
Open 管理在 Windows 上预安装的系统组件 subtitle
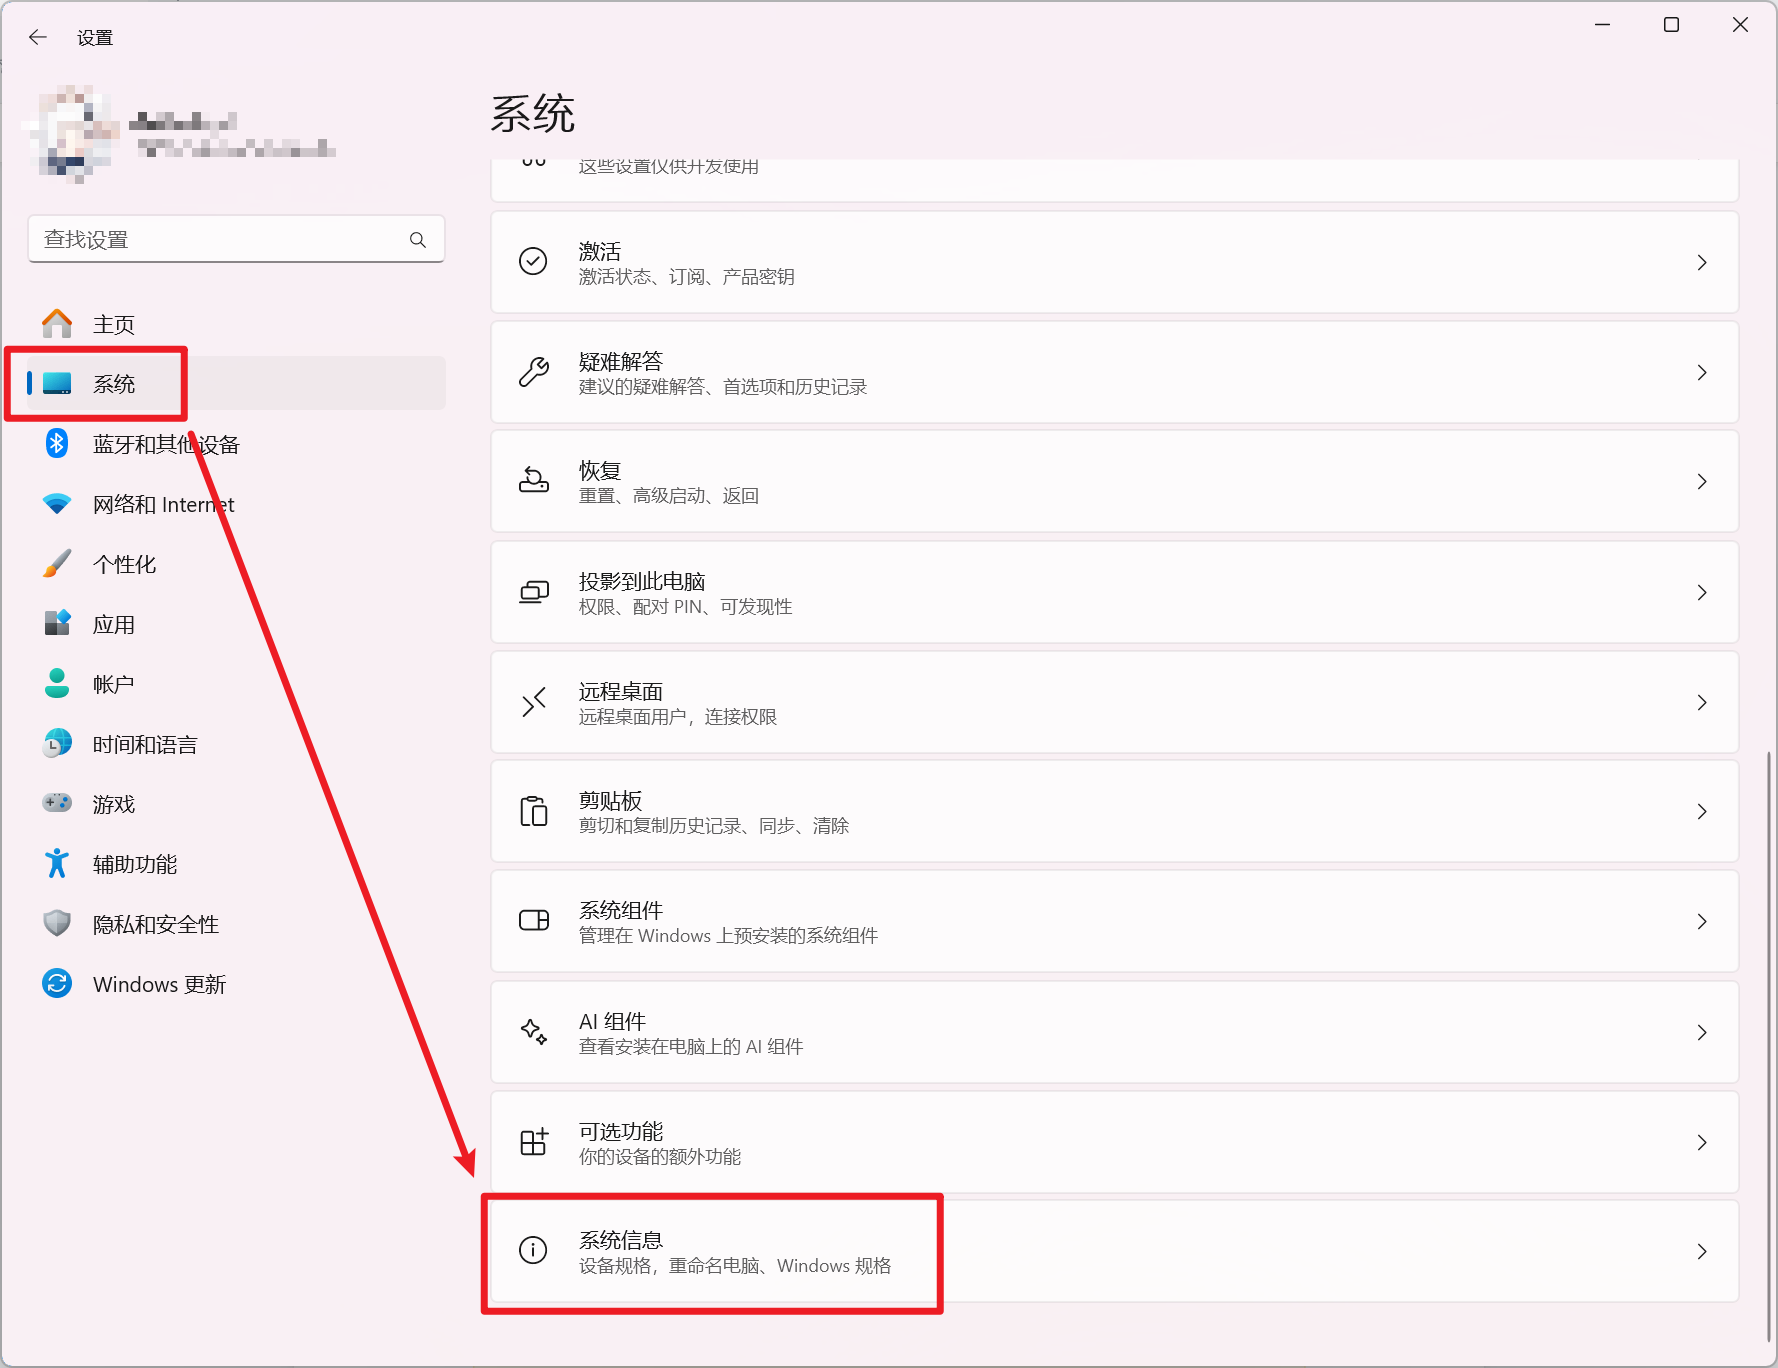pos(728,936)
